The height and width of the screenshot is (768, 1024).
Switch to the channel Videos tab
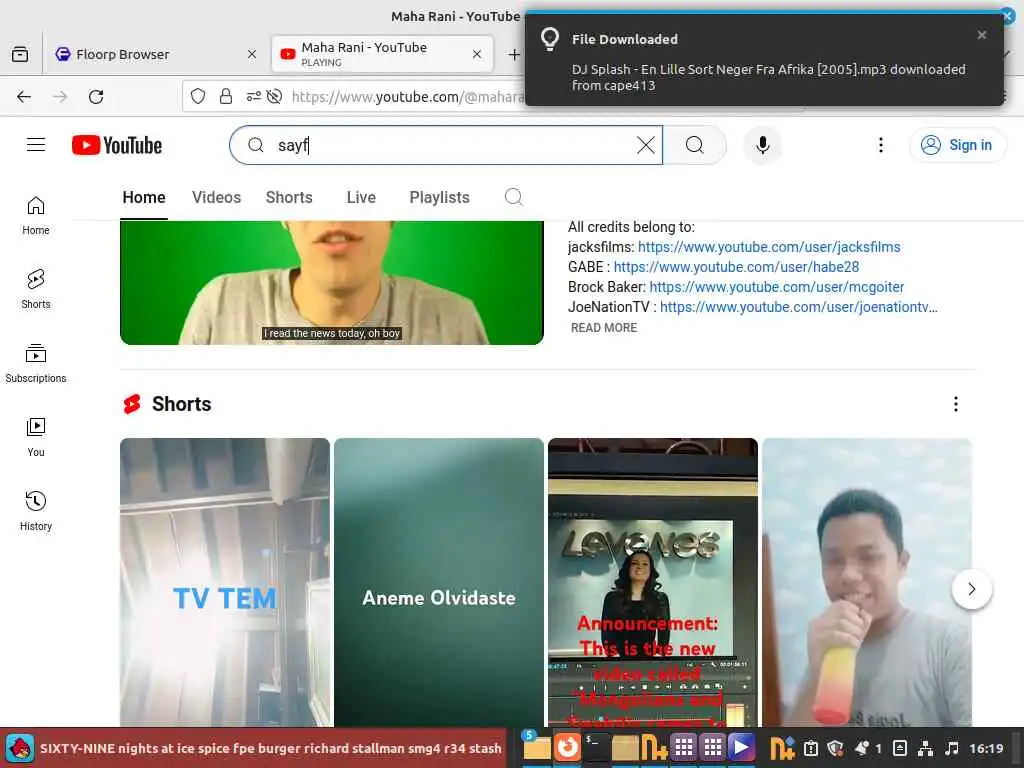[x=216, y=197]
